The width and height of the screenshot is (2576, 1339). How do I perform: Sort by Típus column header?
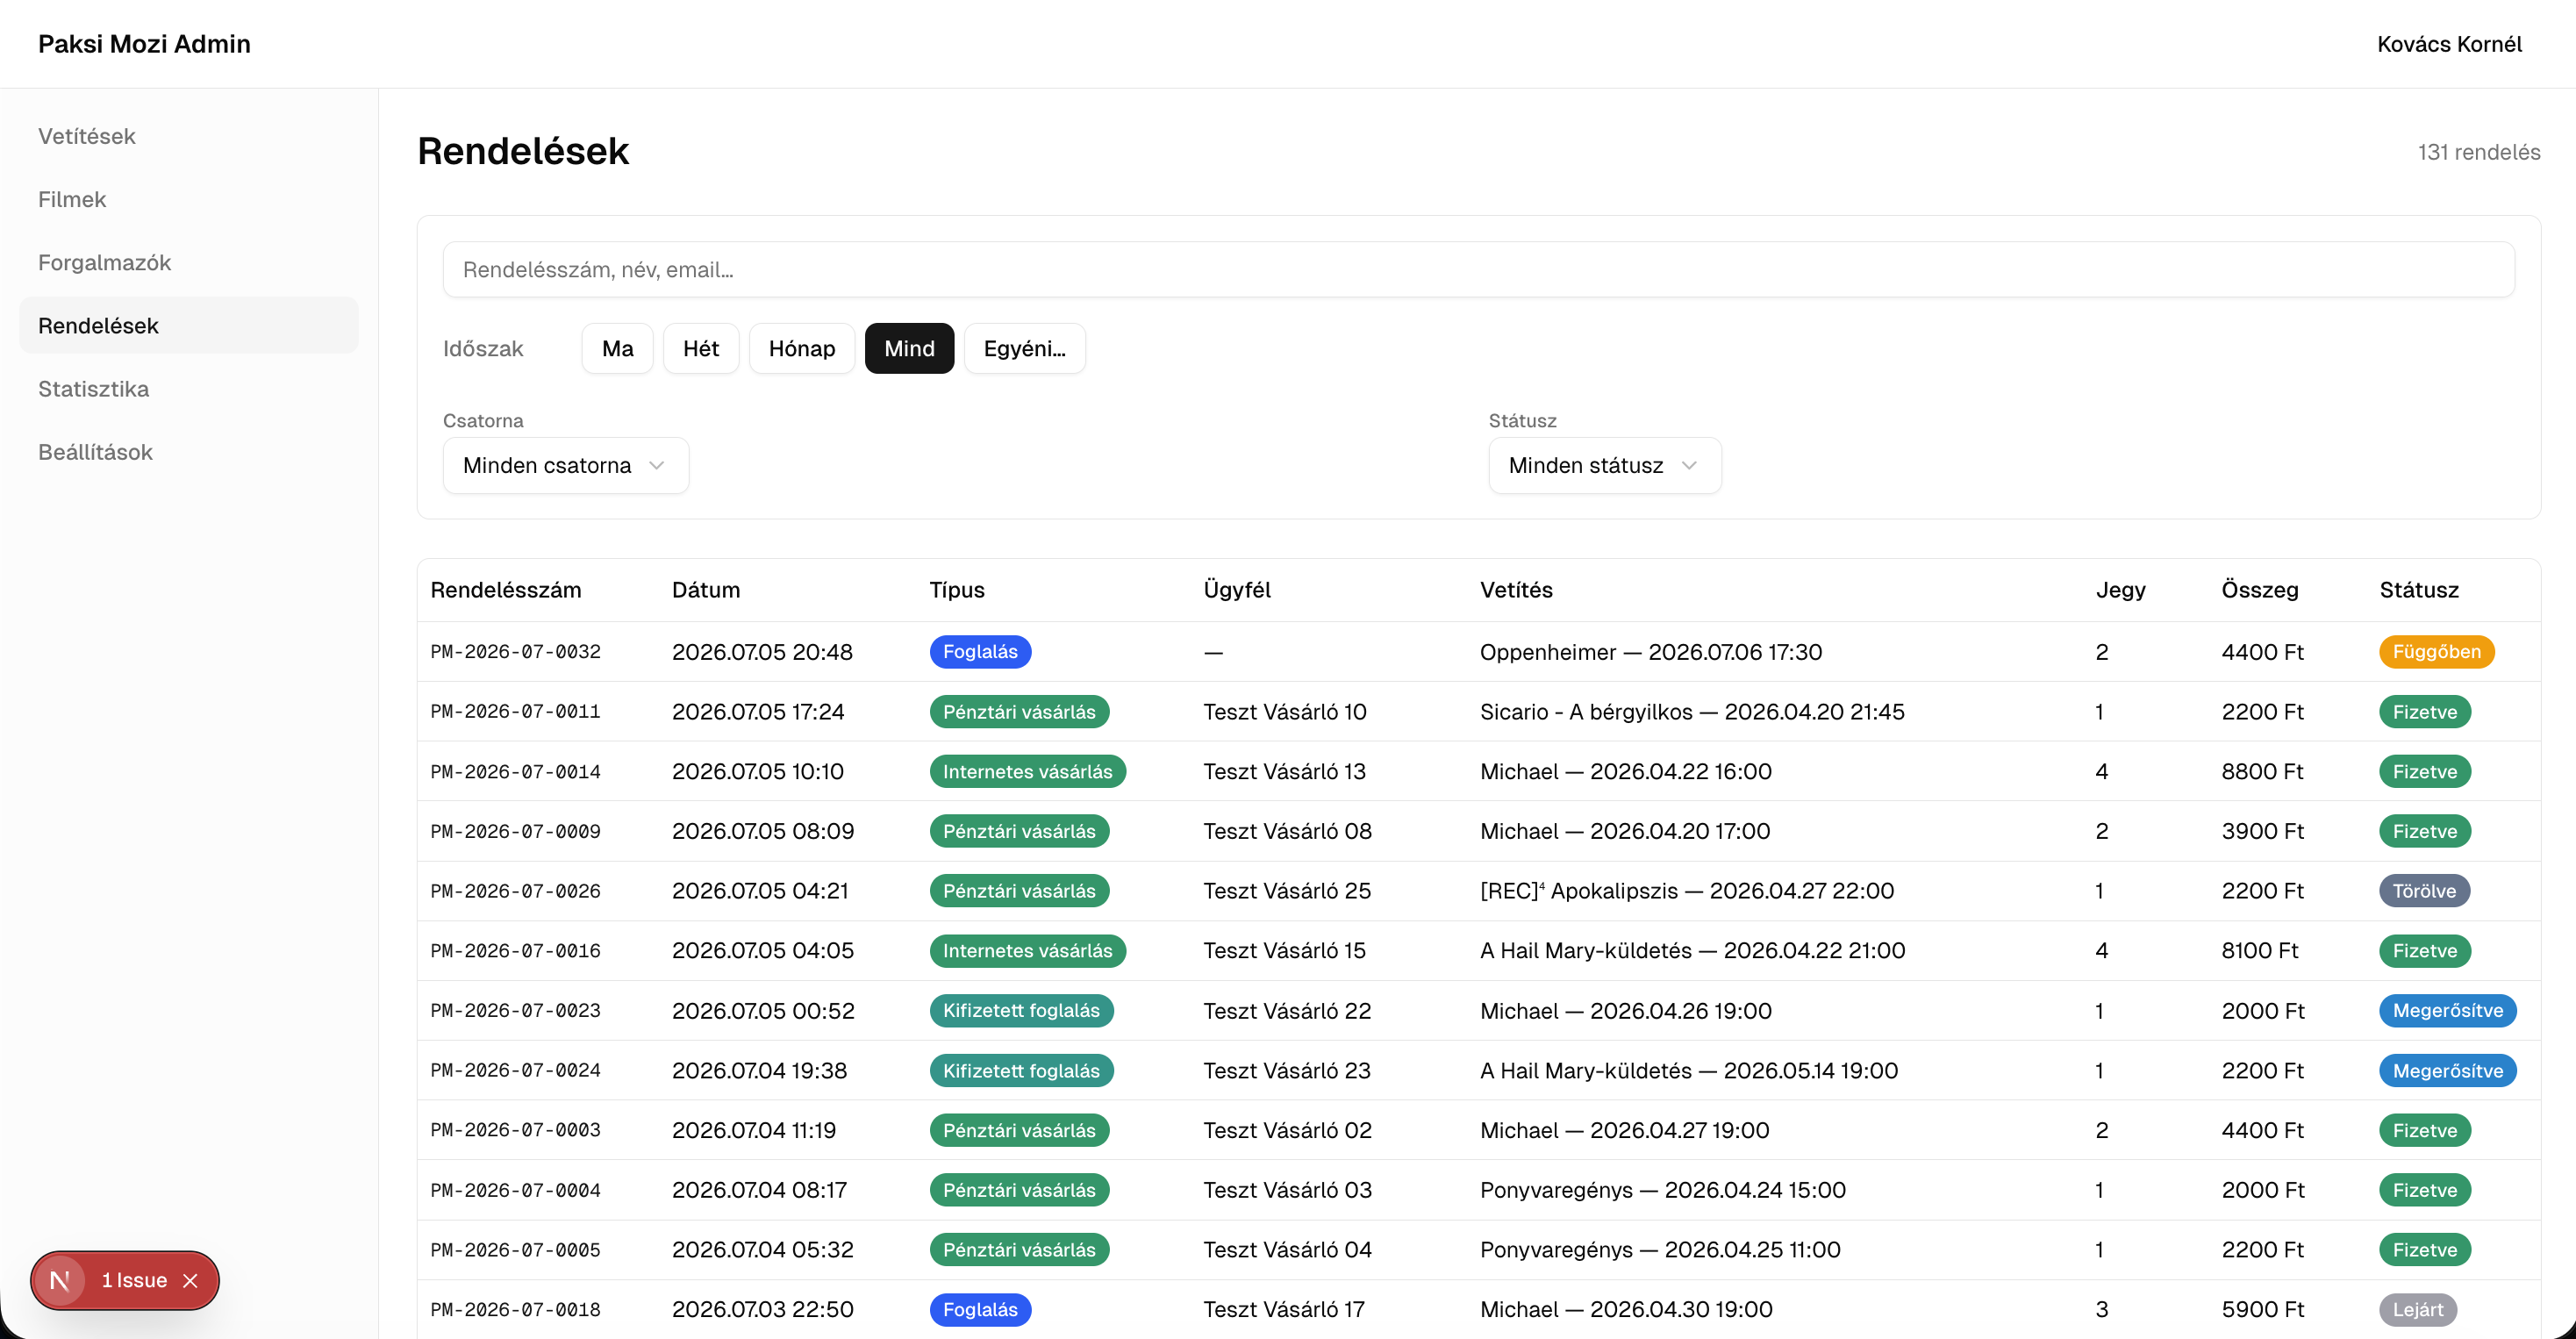tap(956, 590)
